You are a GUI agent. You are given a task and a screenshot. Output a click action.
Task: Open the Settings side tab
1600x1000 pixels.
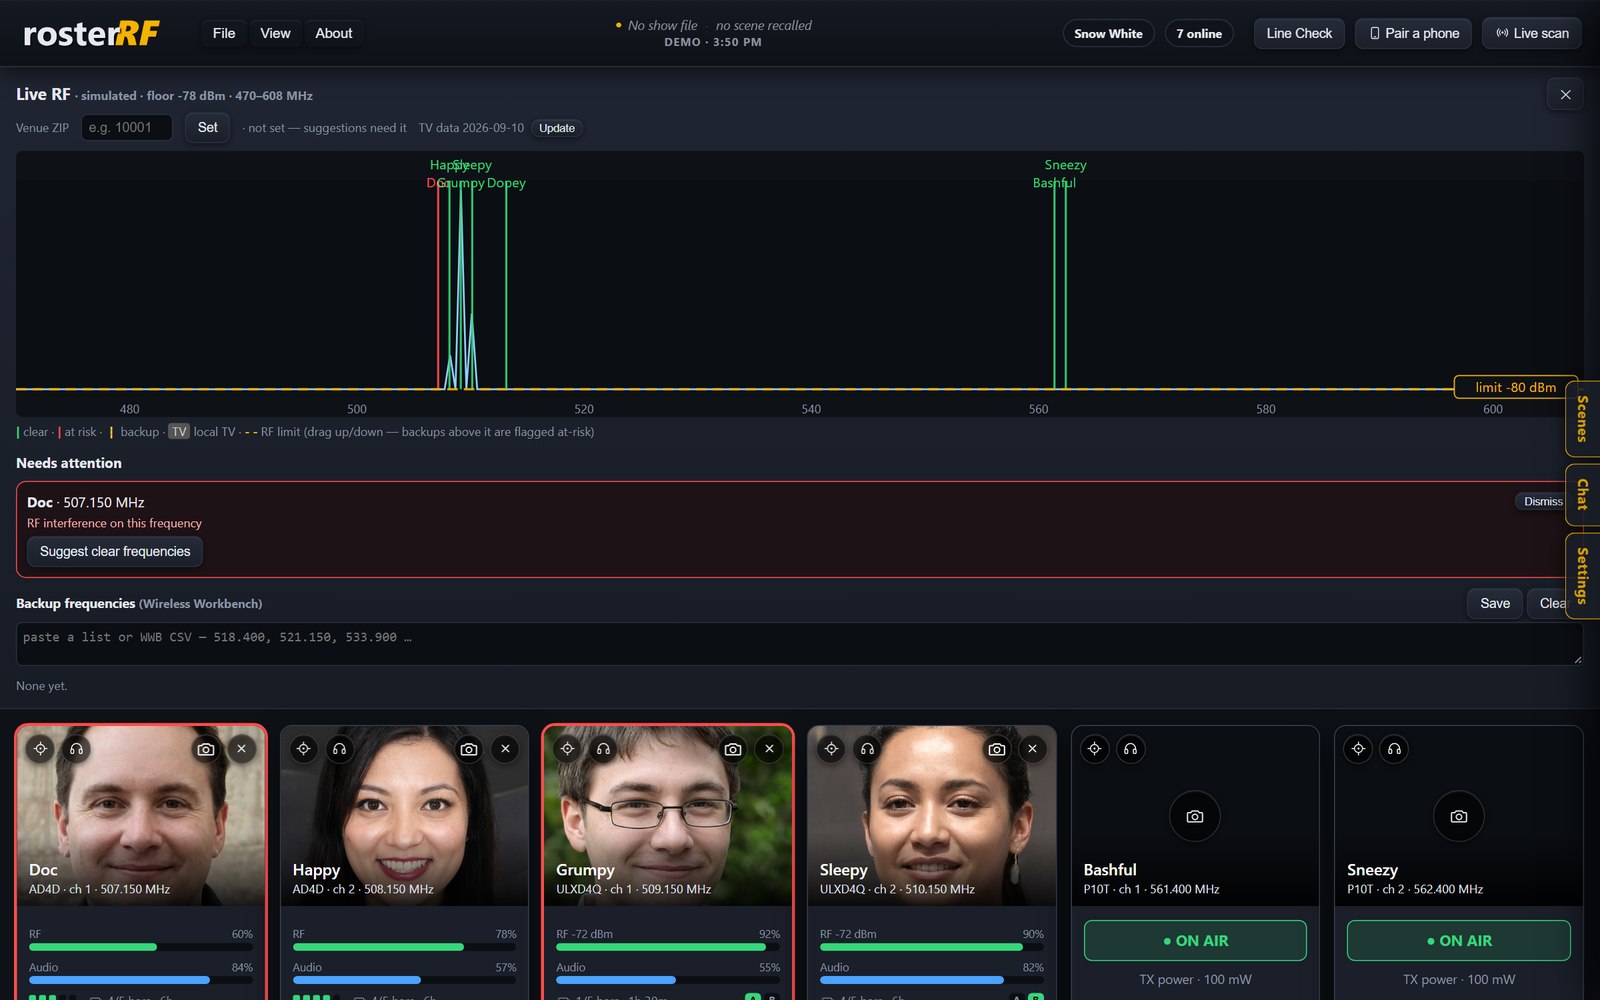[1582, 576]
